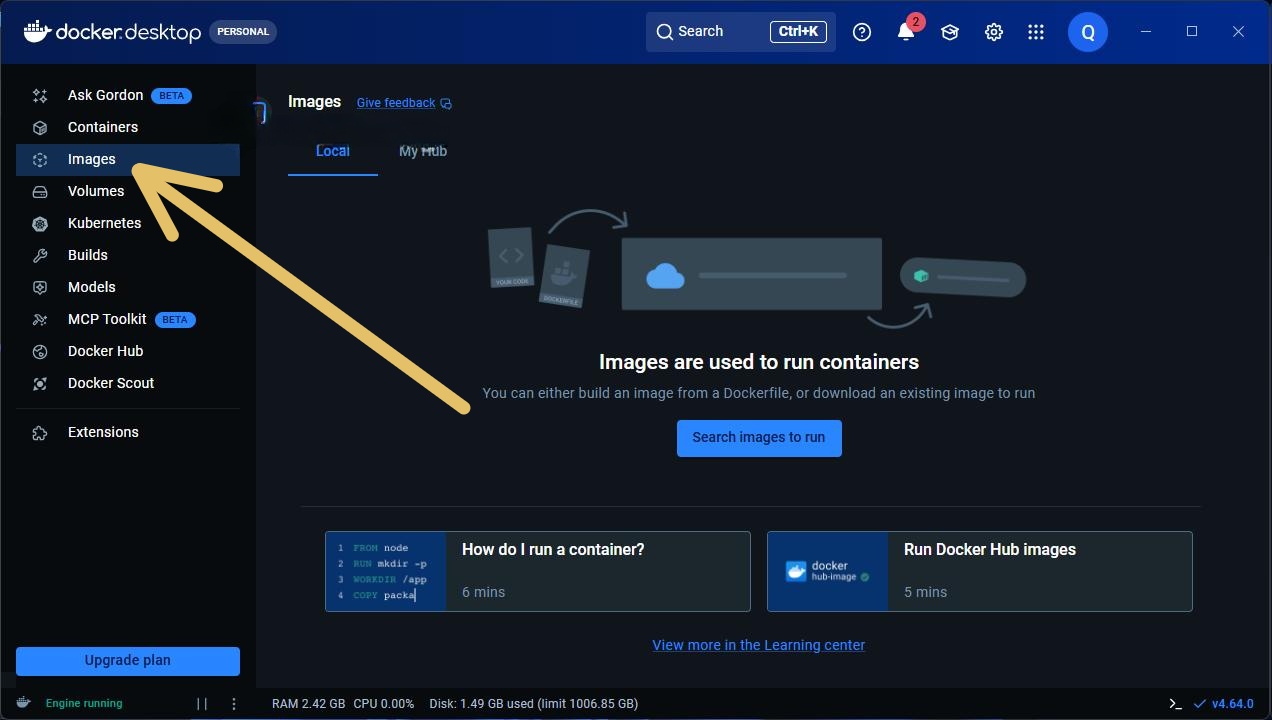Click the Docker whale logo
This screenshot has height=720, width=1272.
tap(37, 31)
